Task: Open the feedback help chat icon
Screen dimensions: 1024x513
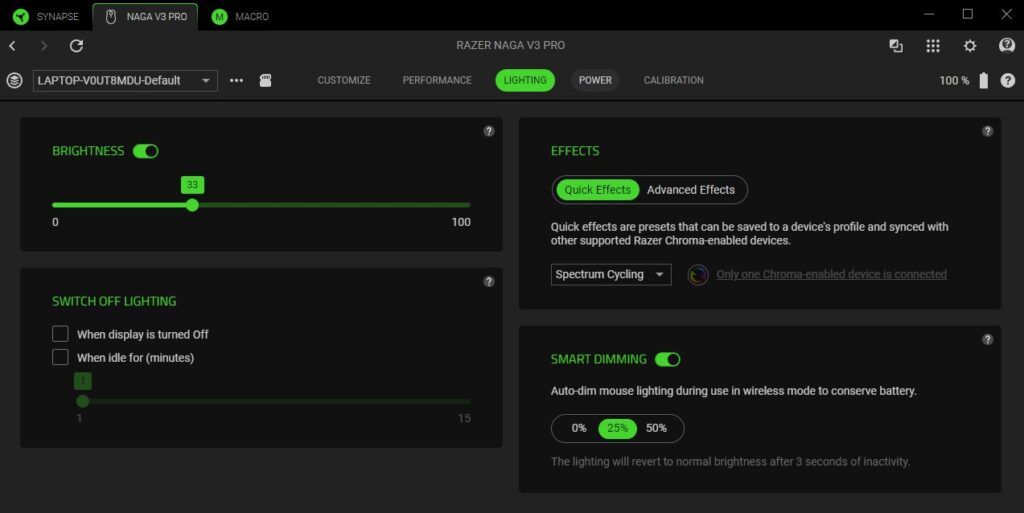Action: pos(1007,45)
